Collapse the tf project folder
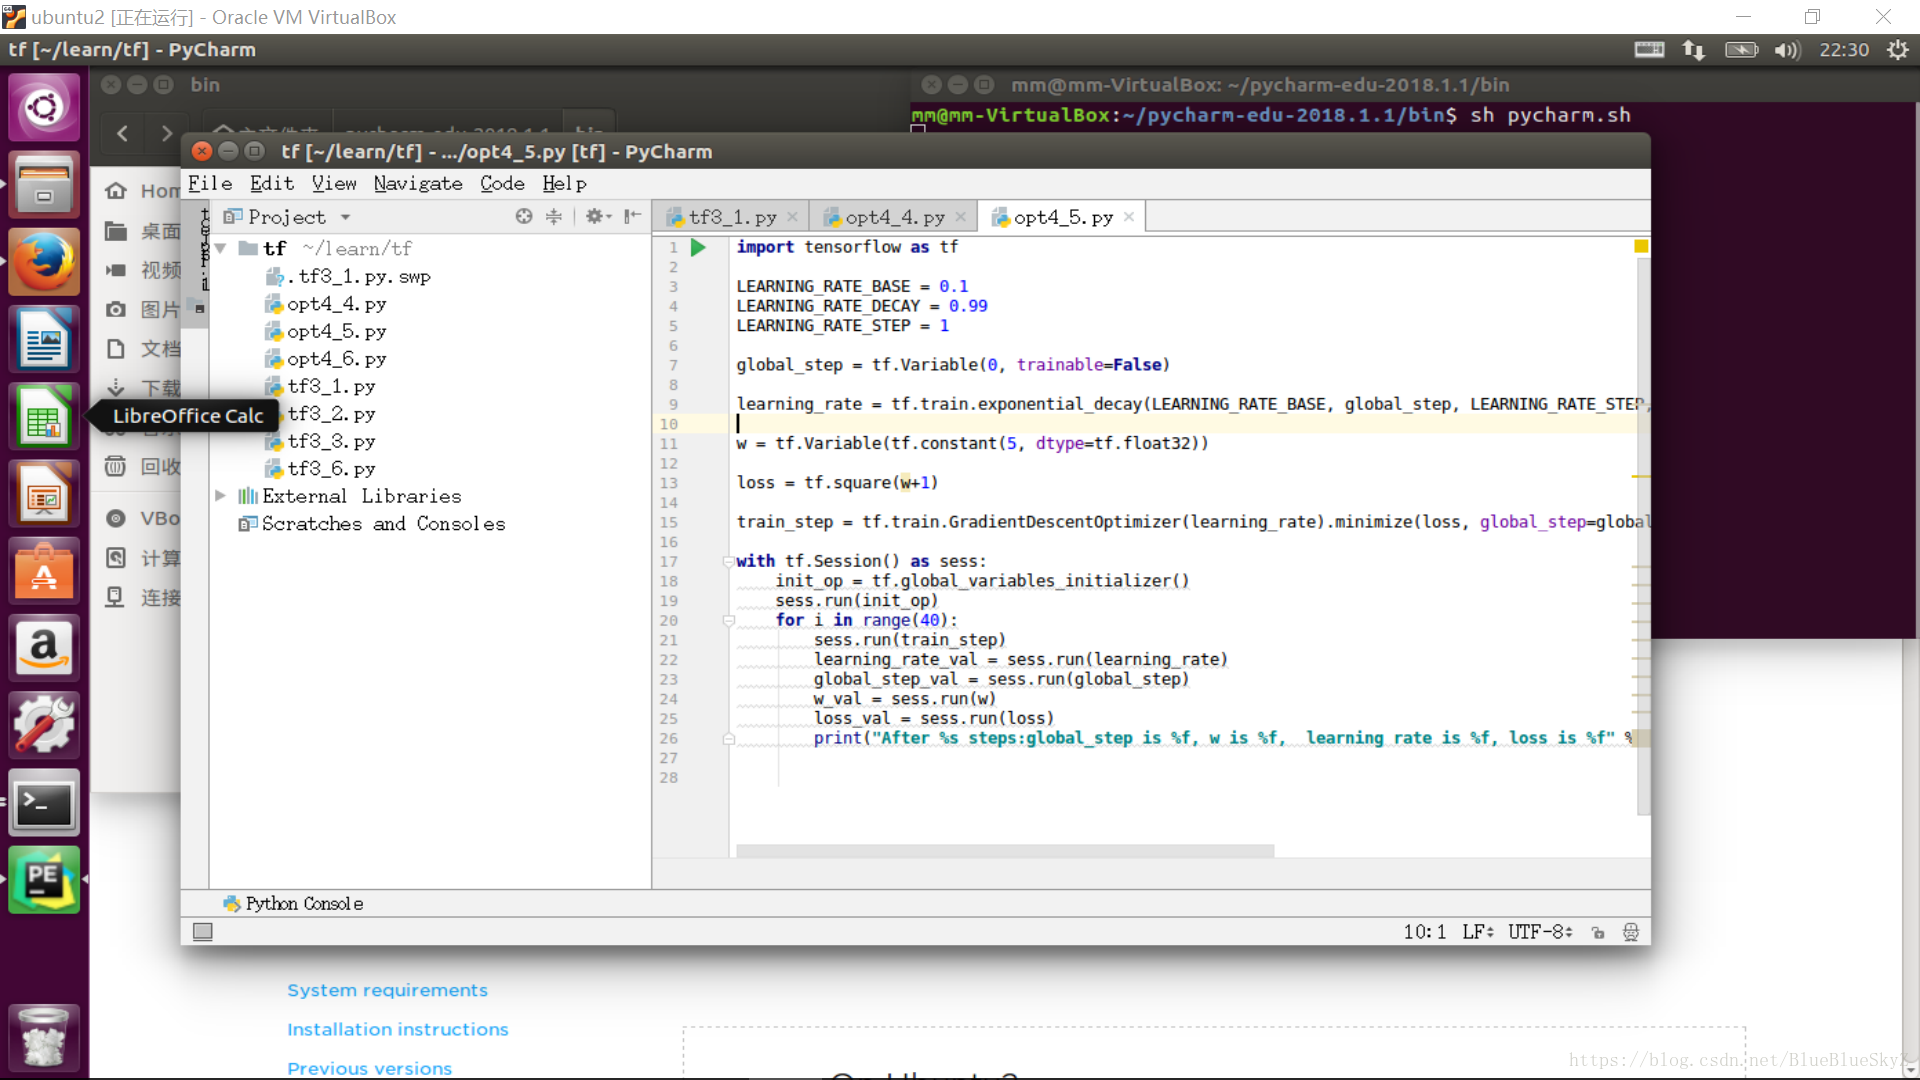This screenshot has width=1920, height=1080. click(220, 248)
